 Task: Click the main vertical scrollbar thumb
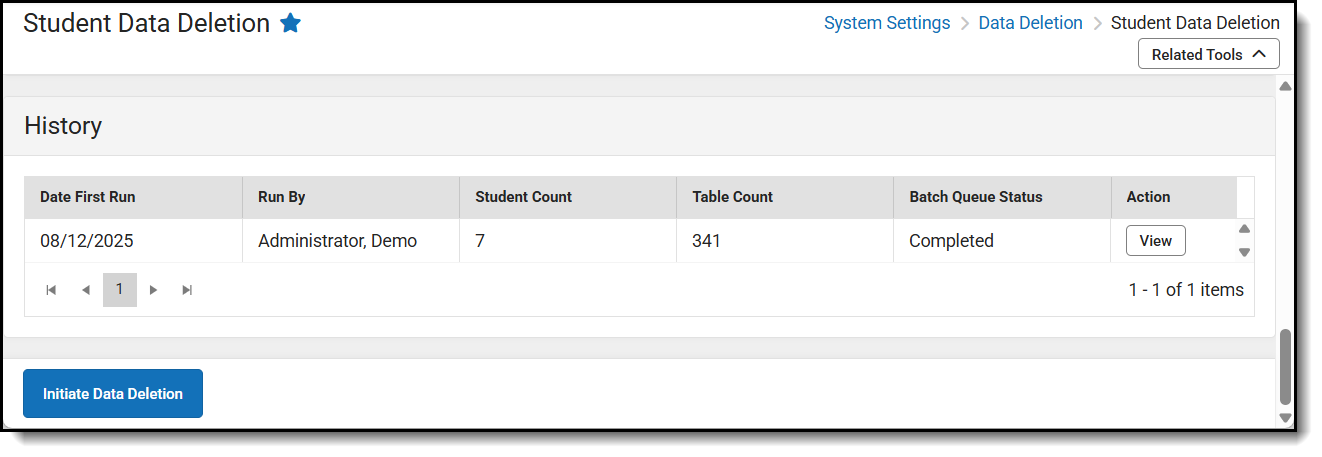[1285, 366]
